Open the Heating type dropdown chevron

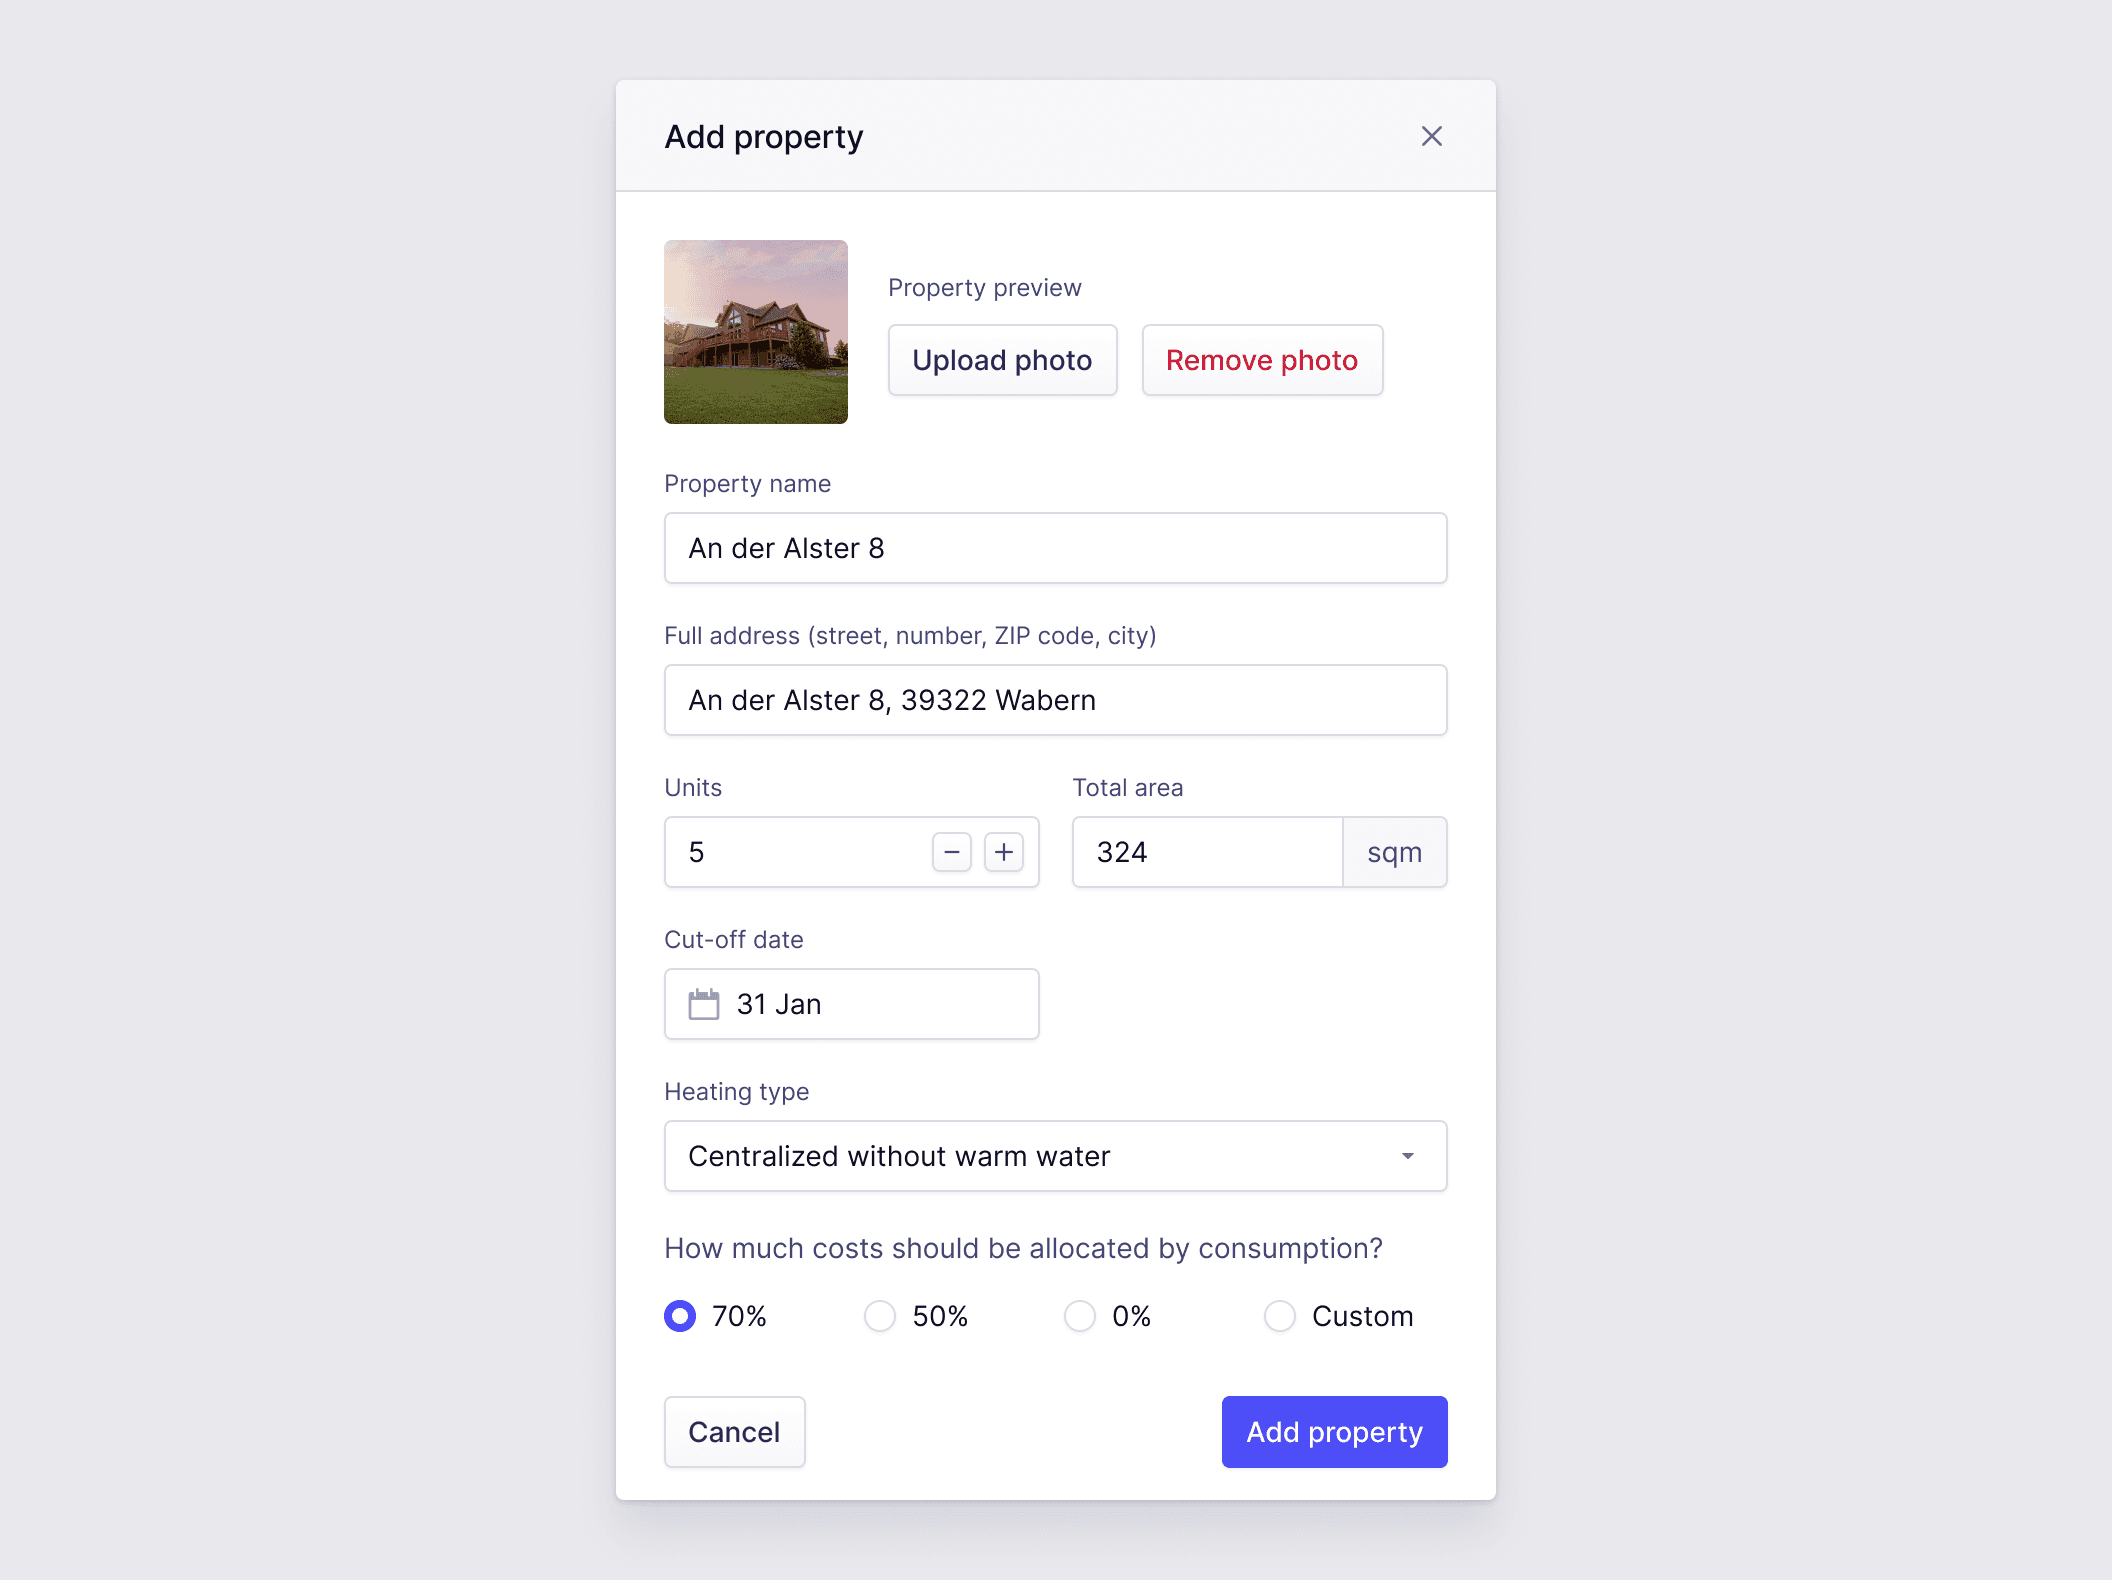point(1408,1155)
